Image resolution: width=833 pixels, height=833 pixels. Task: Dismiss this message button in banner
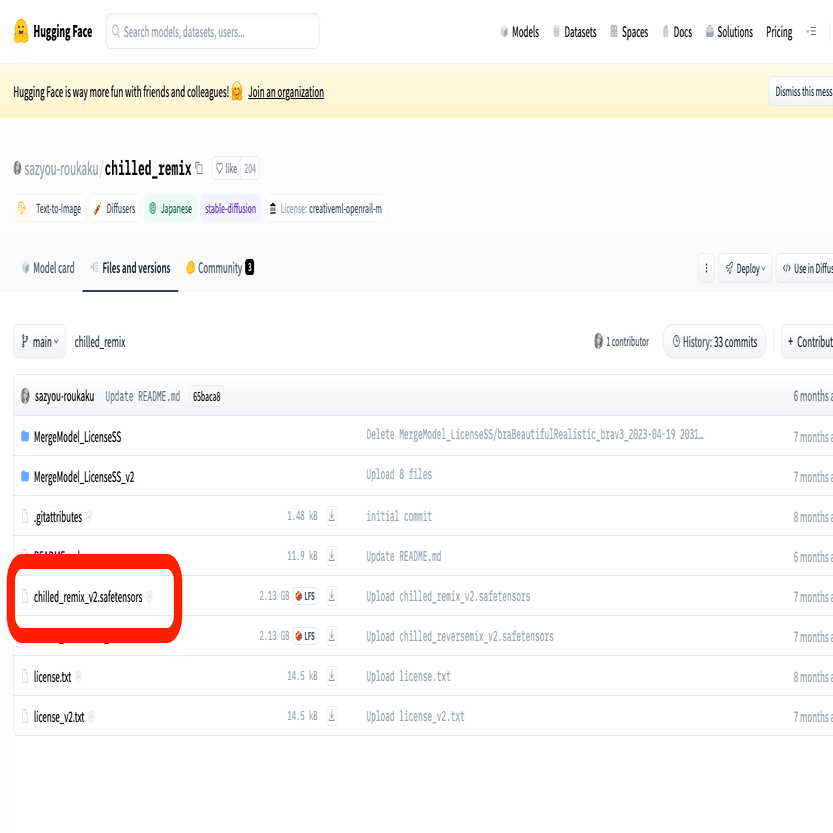[x=801, y=91]
